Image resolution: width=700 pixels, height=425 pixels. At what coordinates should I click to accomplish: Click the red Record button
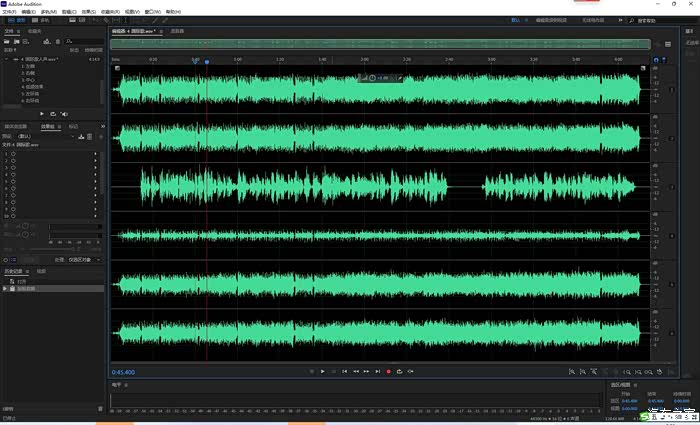tap(388, 371)
